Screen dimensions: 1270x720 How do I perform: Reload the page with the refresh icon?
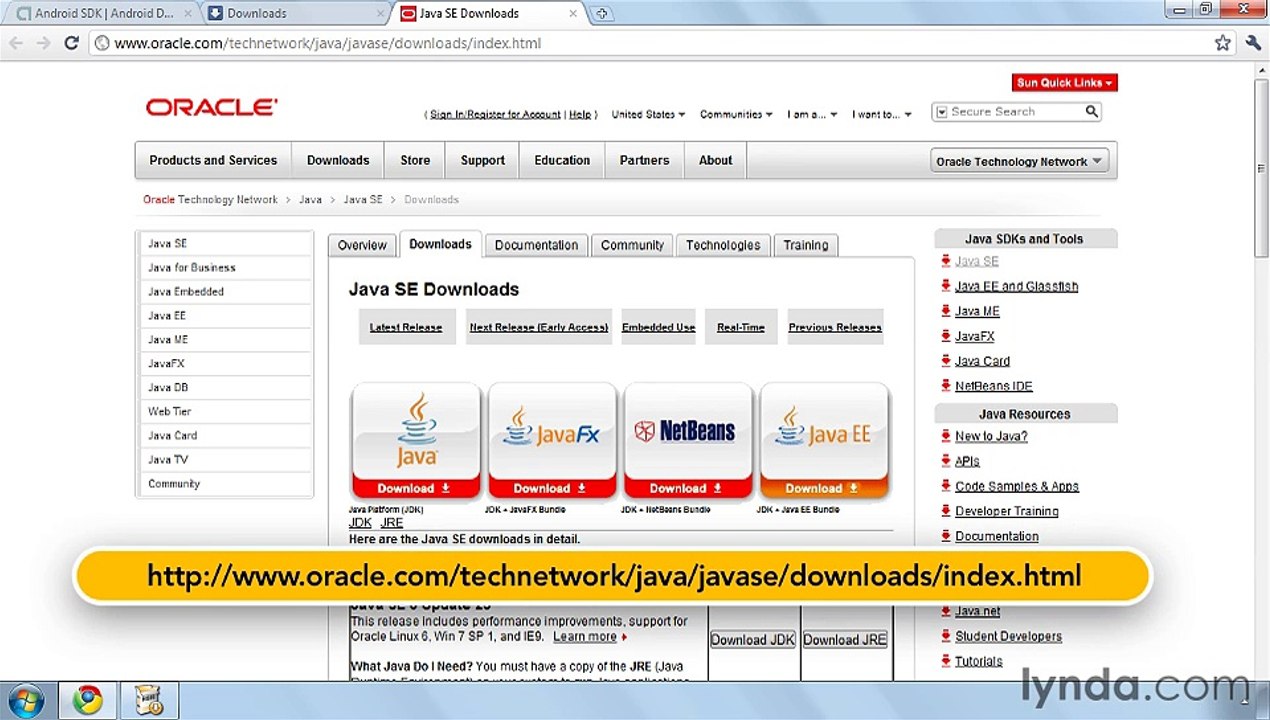71,43
